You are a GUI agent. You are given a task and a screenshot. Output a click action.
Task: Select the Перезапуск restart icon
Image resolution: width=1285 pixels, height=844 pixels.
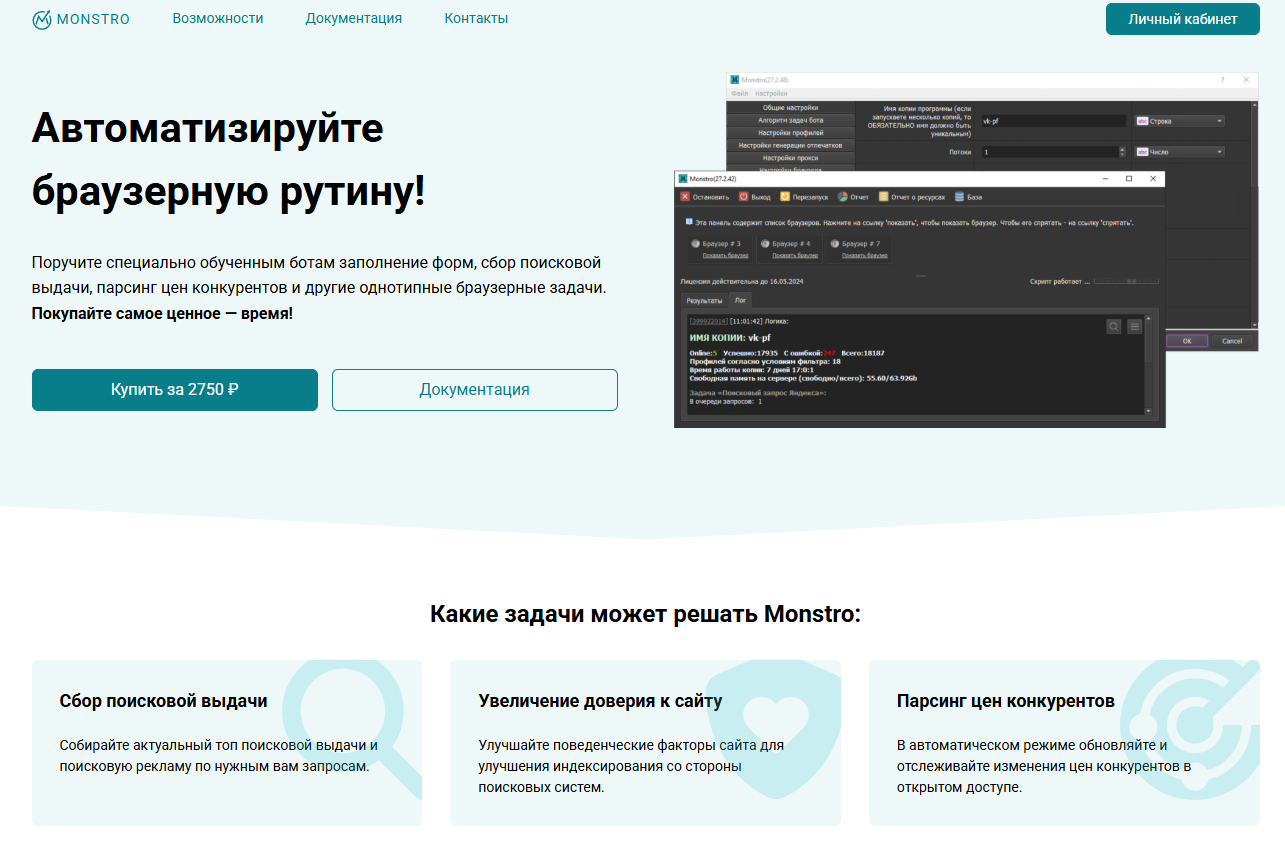click(x=785, y=197)
